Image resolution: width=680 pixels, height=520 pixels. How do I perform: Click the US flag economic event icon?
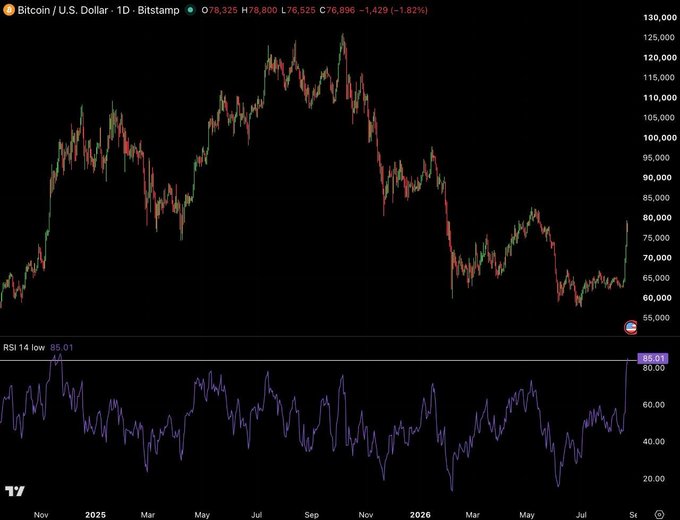pos(631,327)
